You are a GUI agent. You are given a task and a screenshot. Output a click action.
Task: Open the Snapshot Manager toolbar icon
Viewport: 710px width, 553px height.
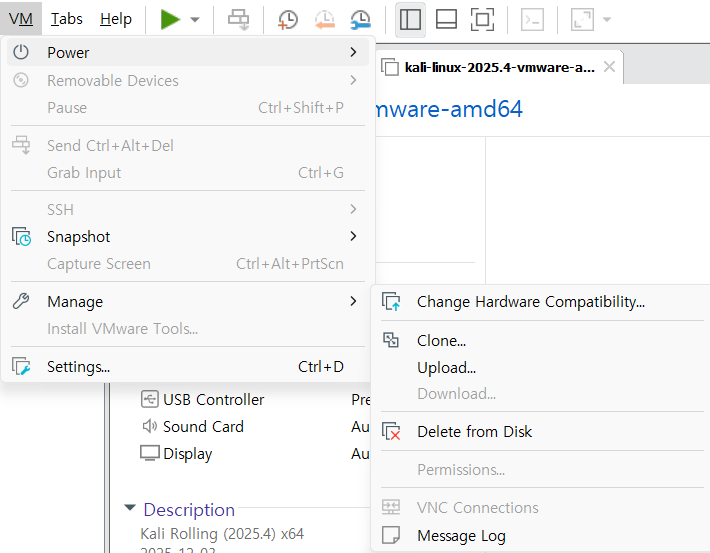(361, 19)
